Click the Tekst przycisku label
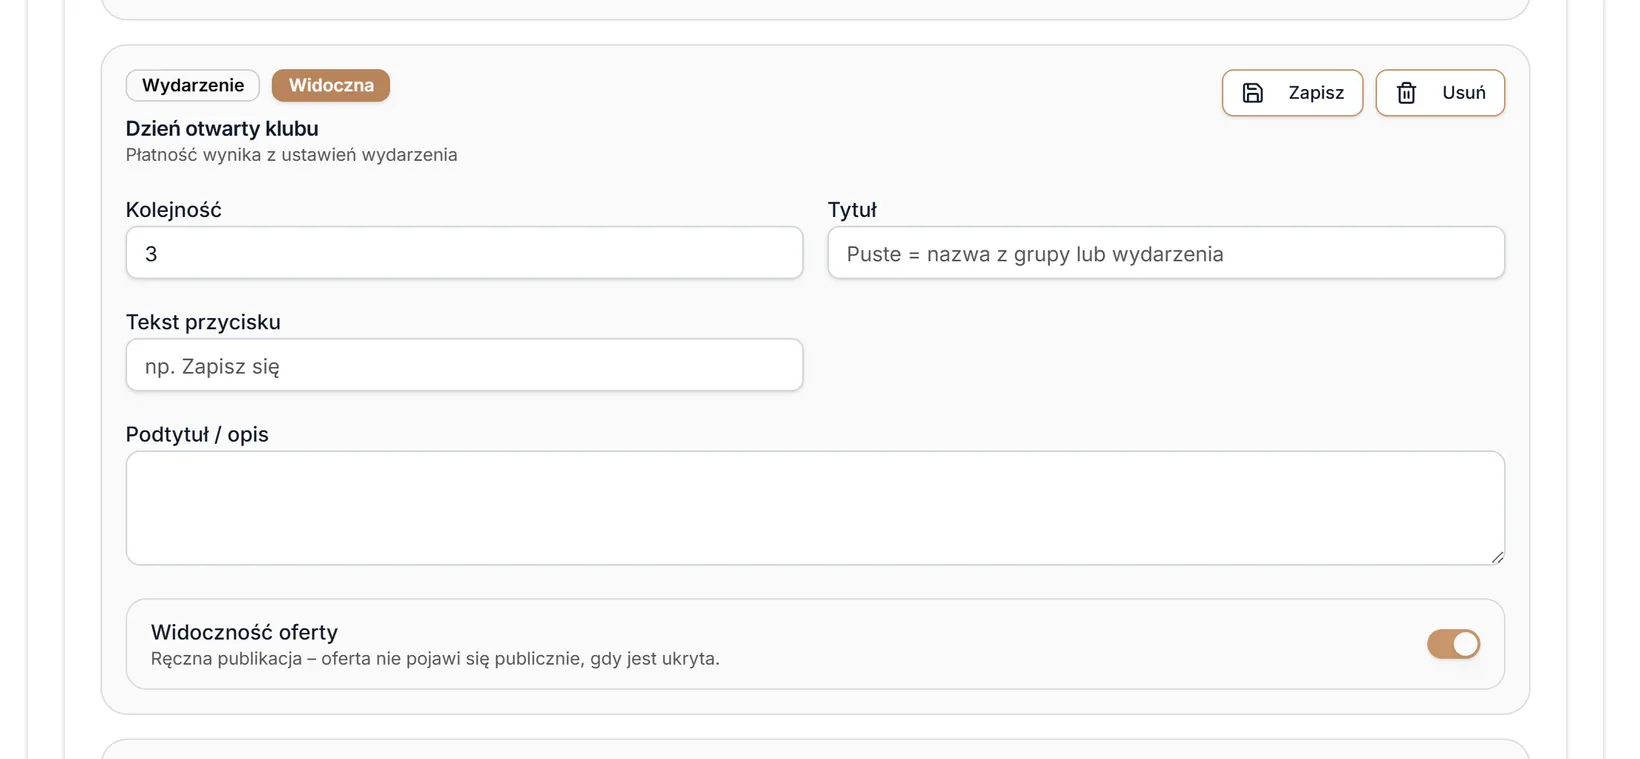This screenshot has height=759, width=1640. pos(203,322)
